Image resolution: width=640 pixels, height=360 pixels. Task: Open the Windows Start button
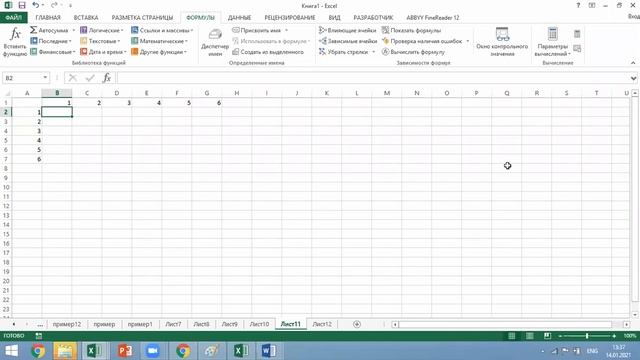point(11,351)
